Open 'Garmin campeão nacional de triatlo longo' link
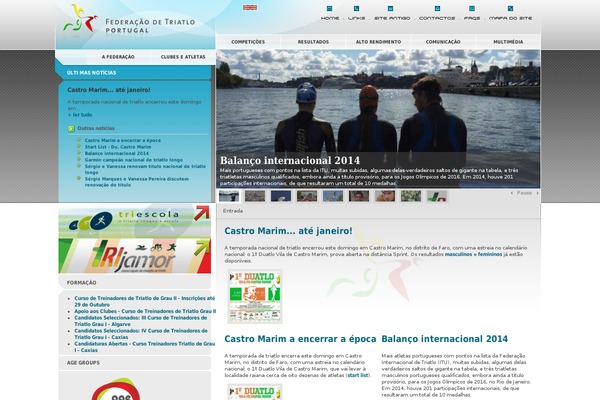Screen dimensions: 600x400 click(x=134, y=160)
